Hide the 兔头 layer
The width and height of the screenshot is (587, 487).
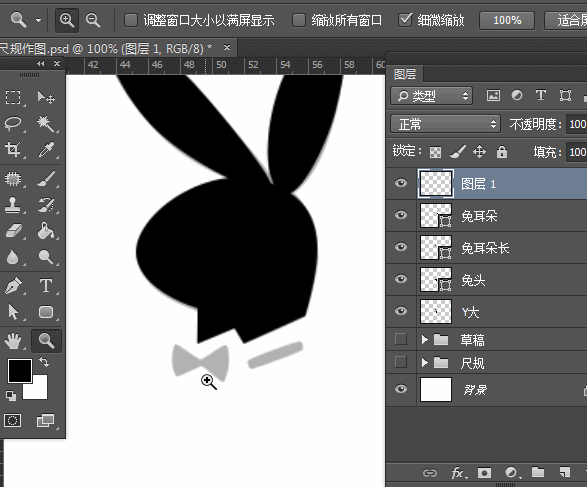[401, 279]
